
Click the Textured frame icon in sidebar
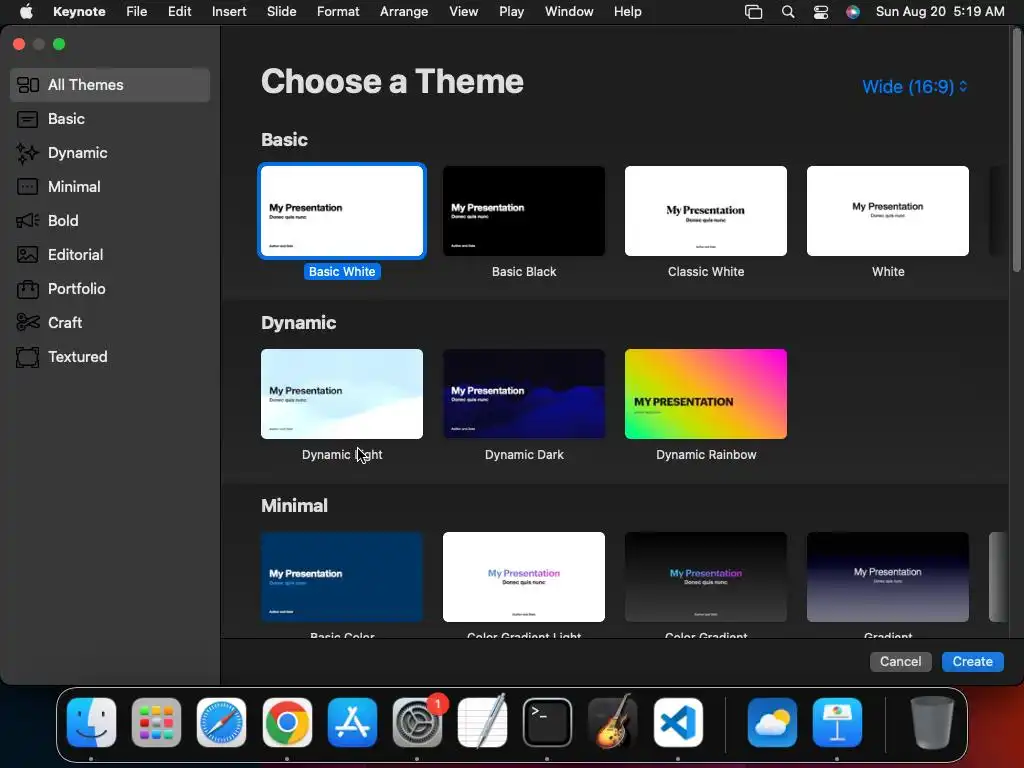[x=27, y=357]
